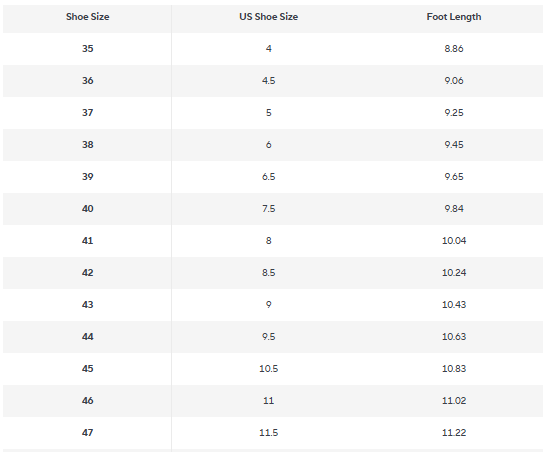Select shoe size 36 cell
Viewport: 549px width, 452px height.
tap(88, 81)
